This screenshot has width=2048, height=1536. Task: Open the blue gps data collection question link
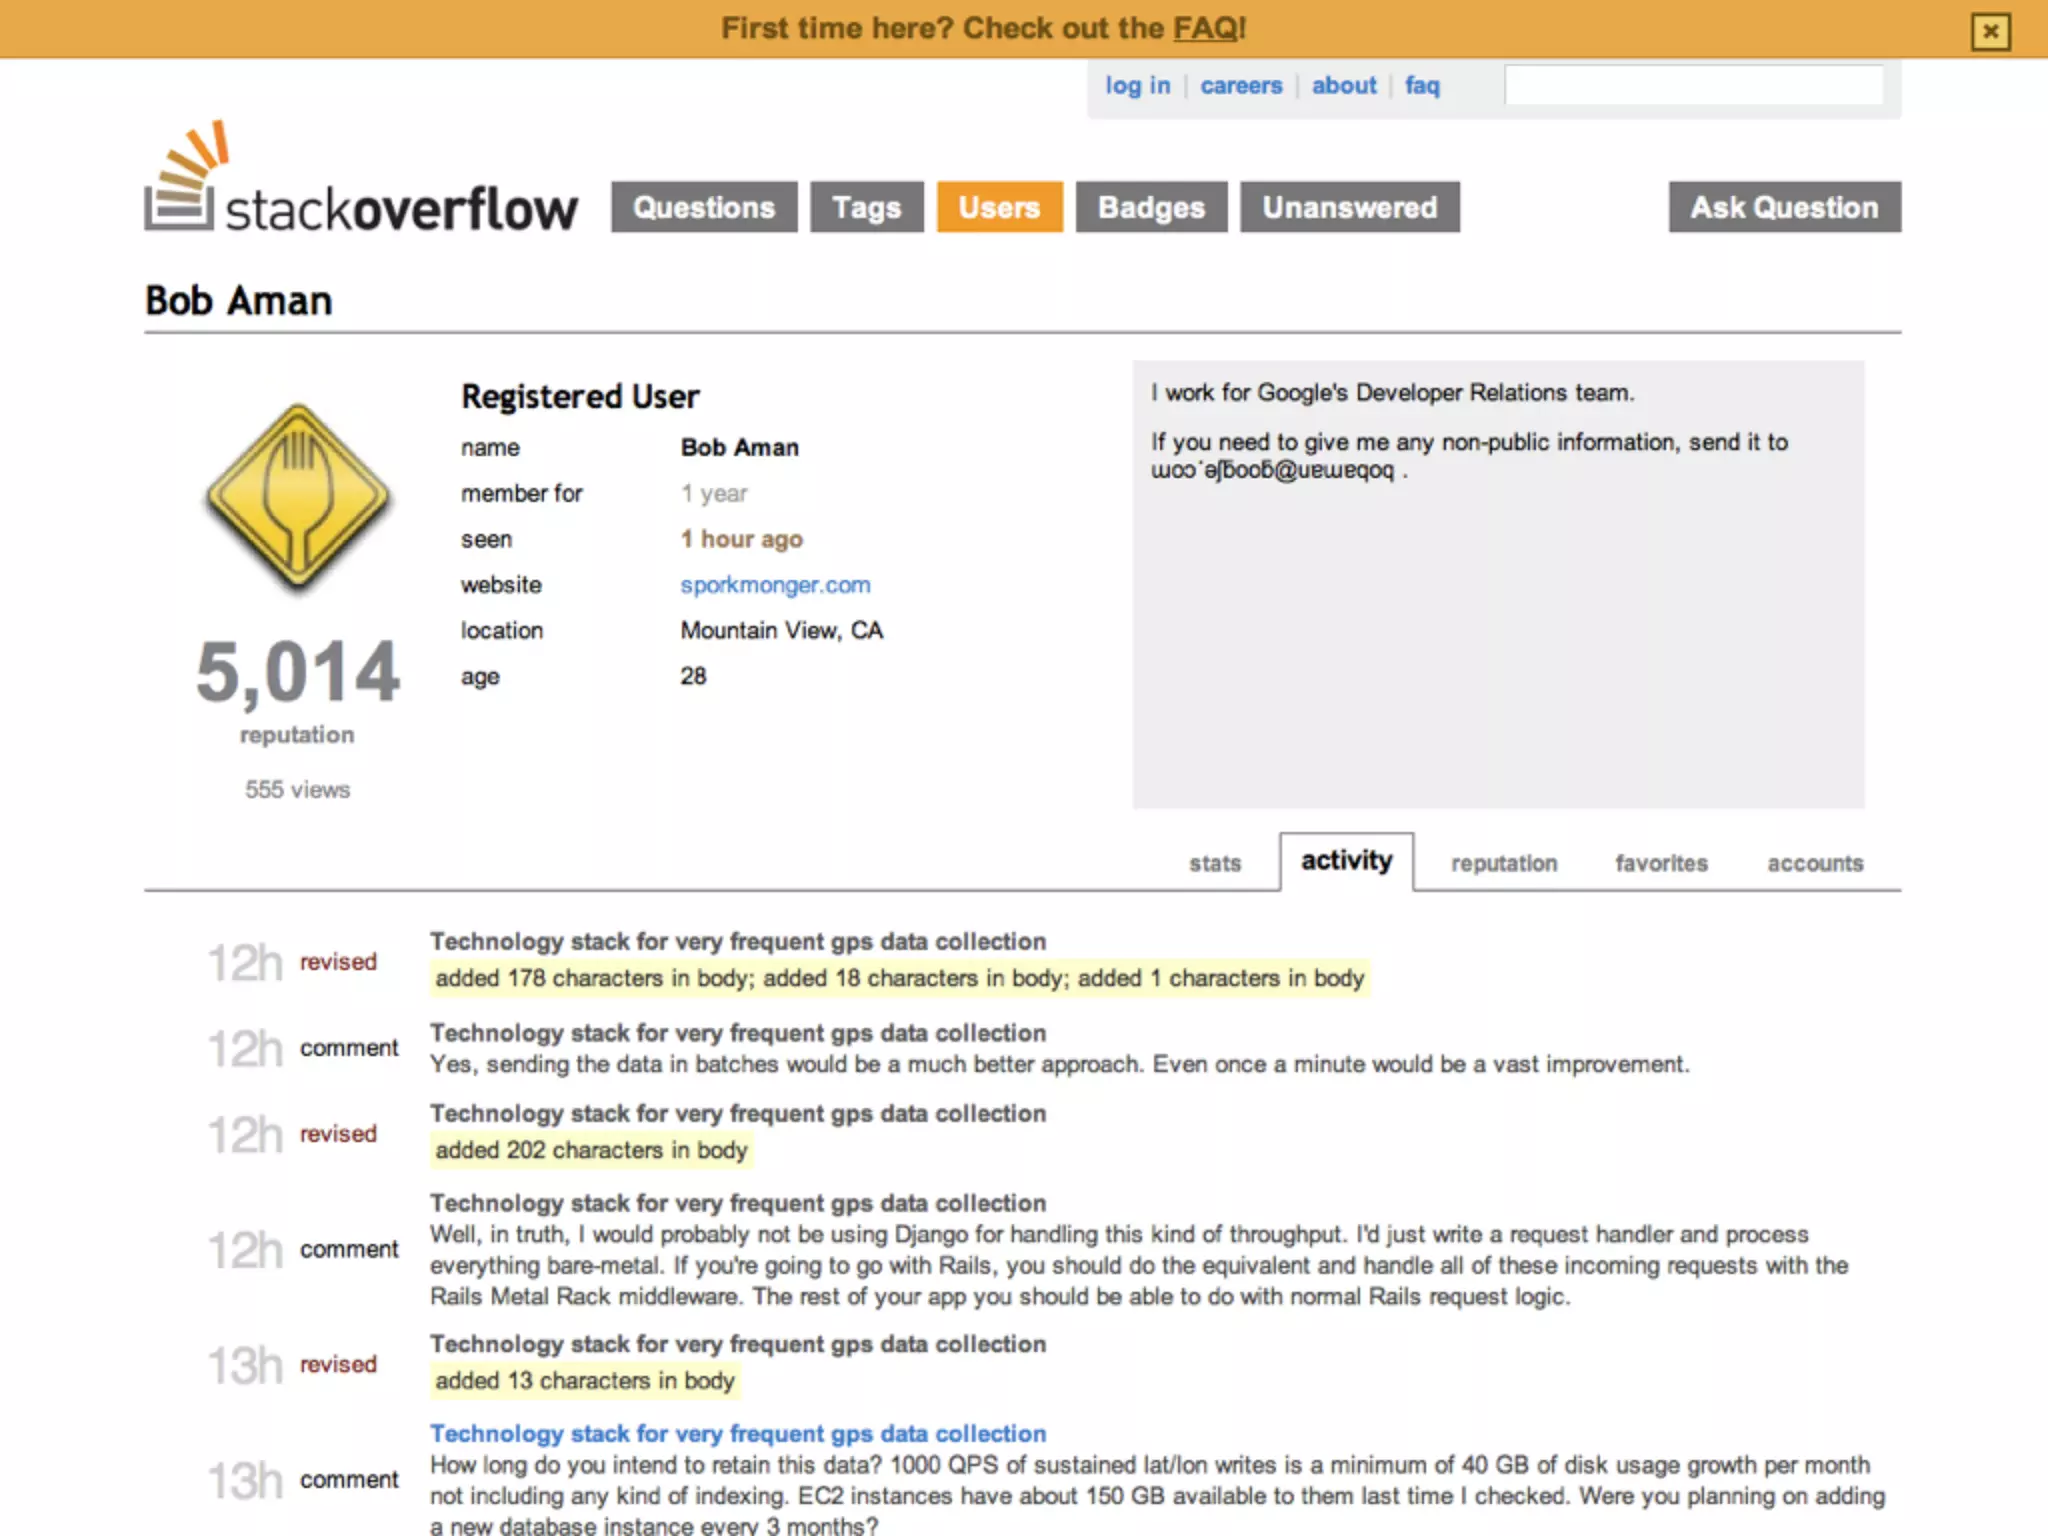click(738, 1433)
